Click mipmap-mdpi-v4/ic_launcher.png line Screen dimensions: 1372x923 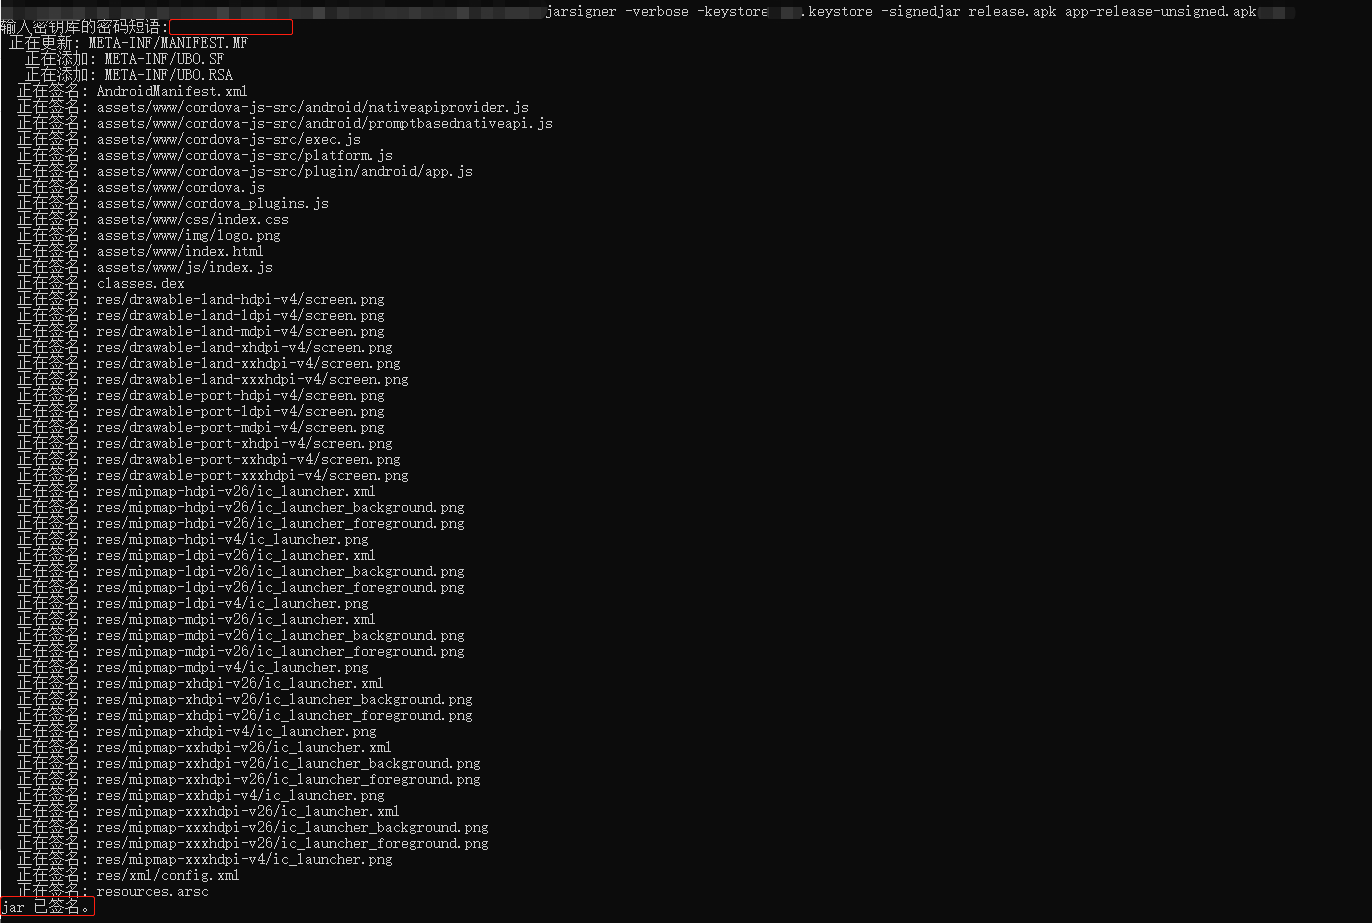point(192,667)
